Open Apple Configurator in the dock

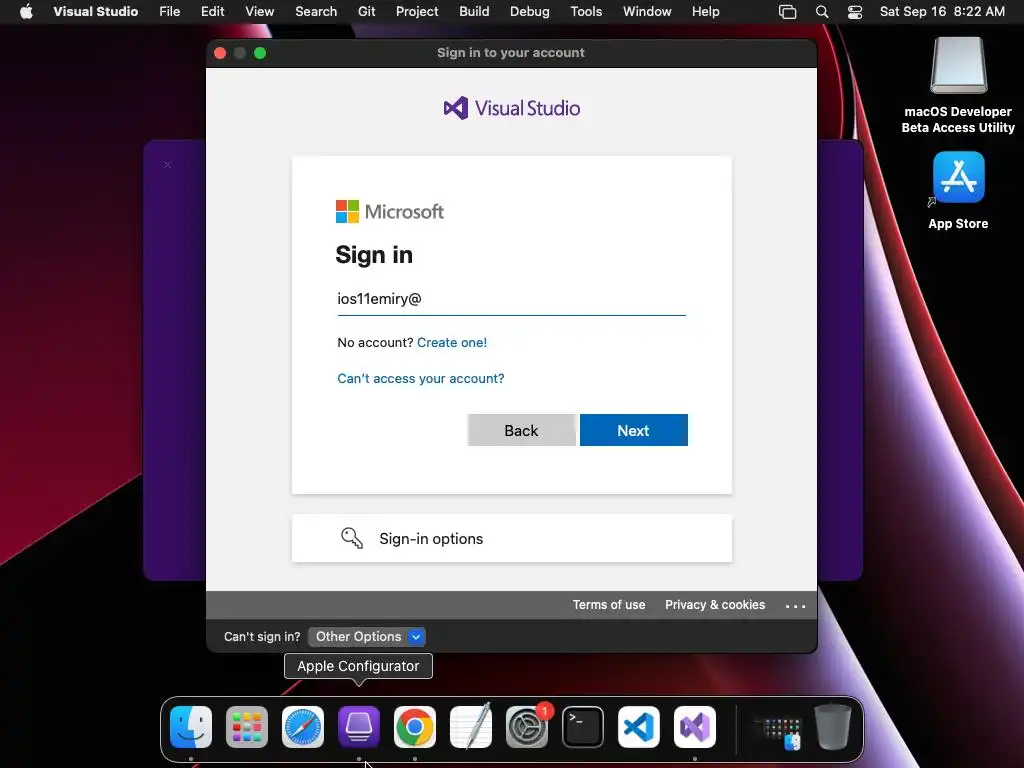point(359,727)
